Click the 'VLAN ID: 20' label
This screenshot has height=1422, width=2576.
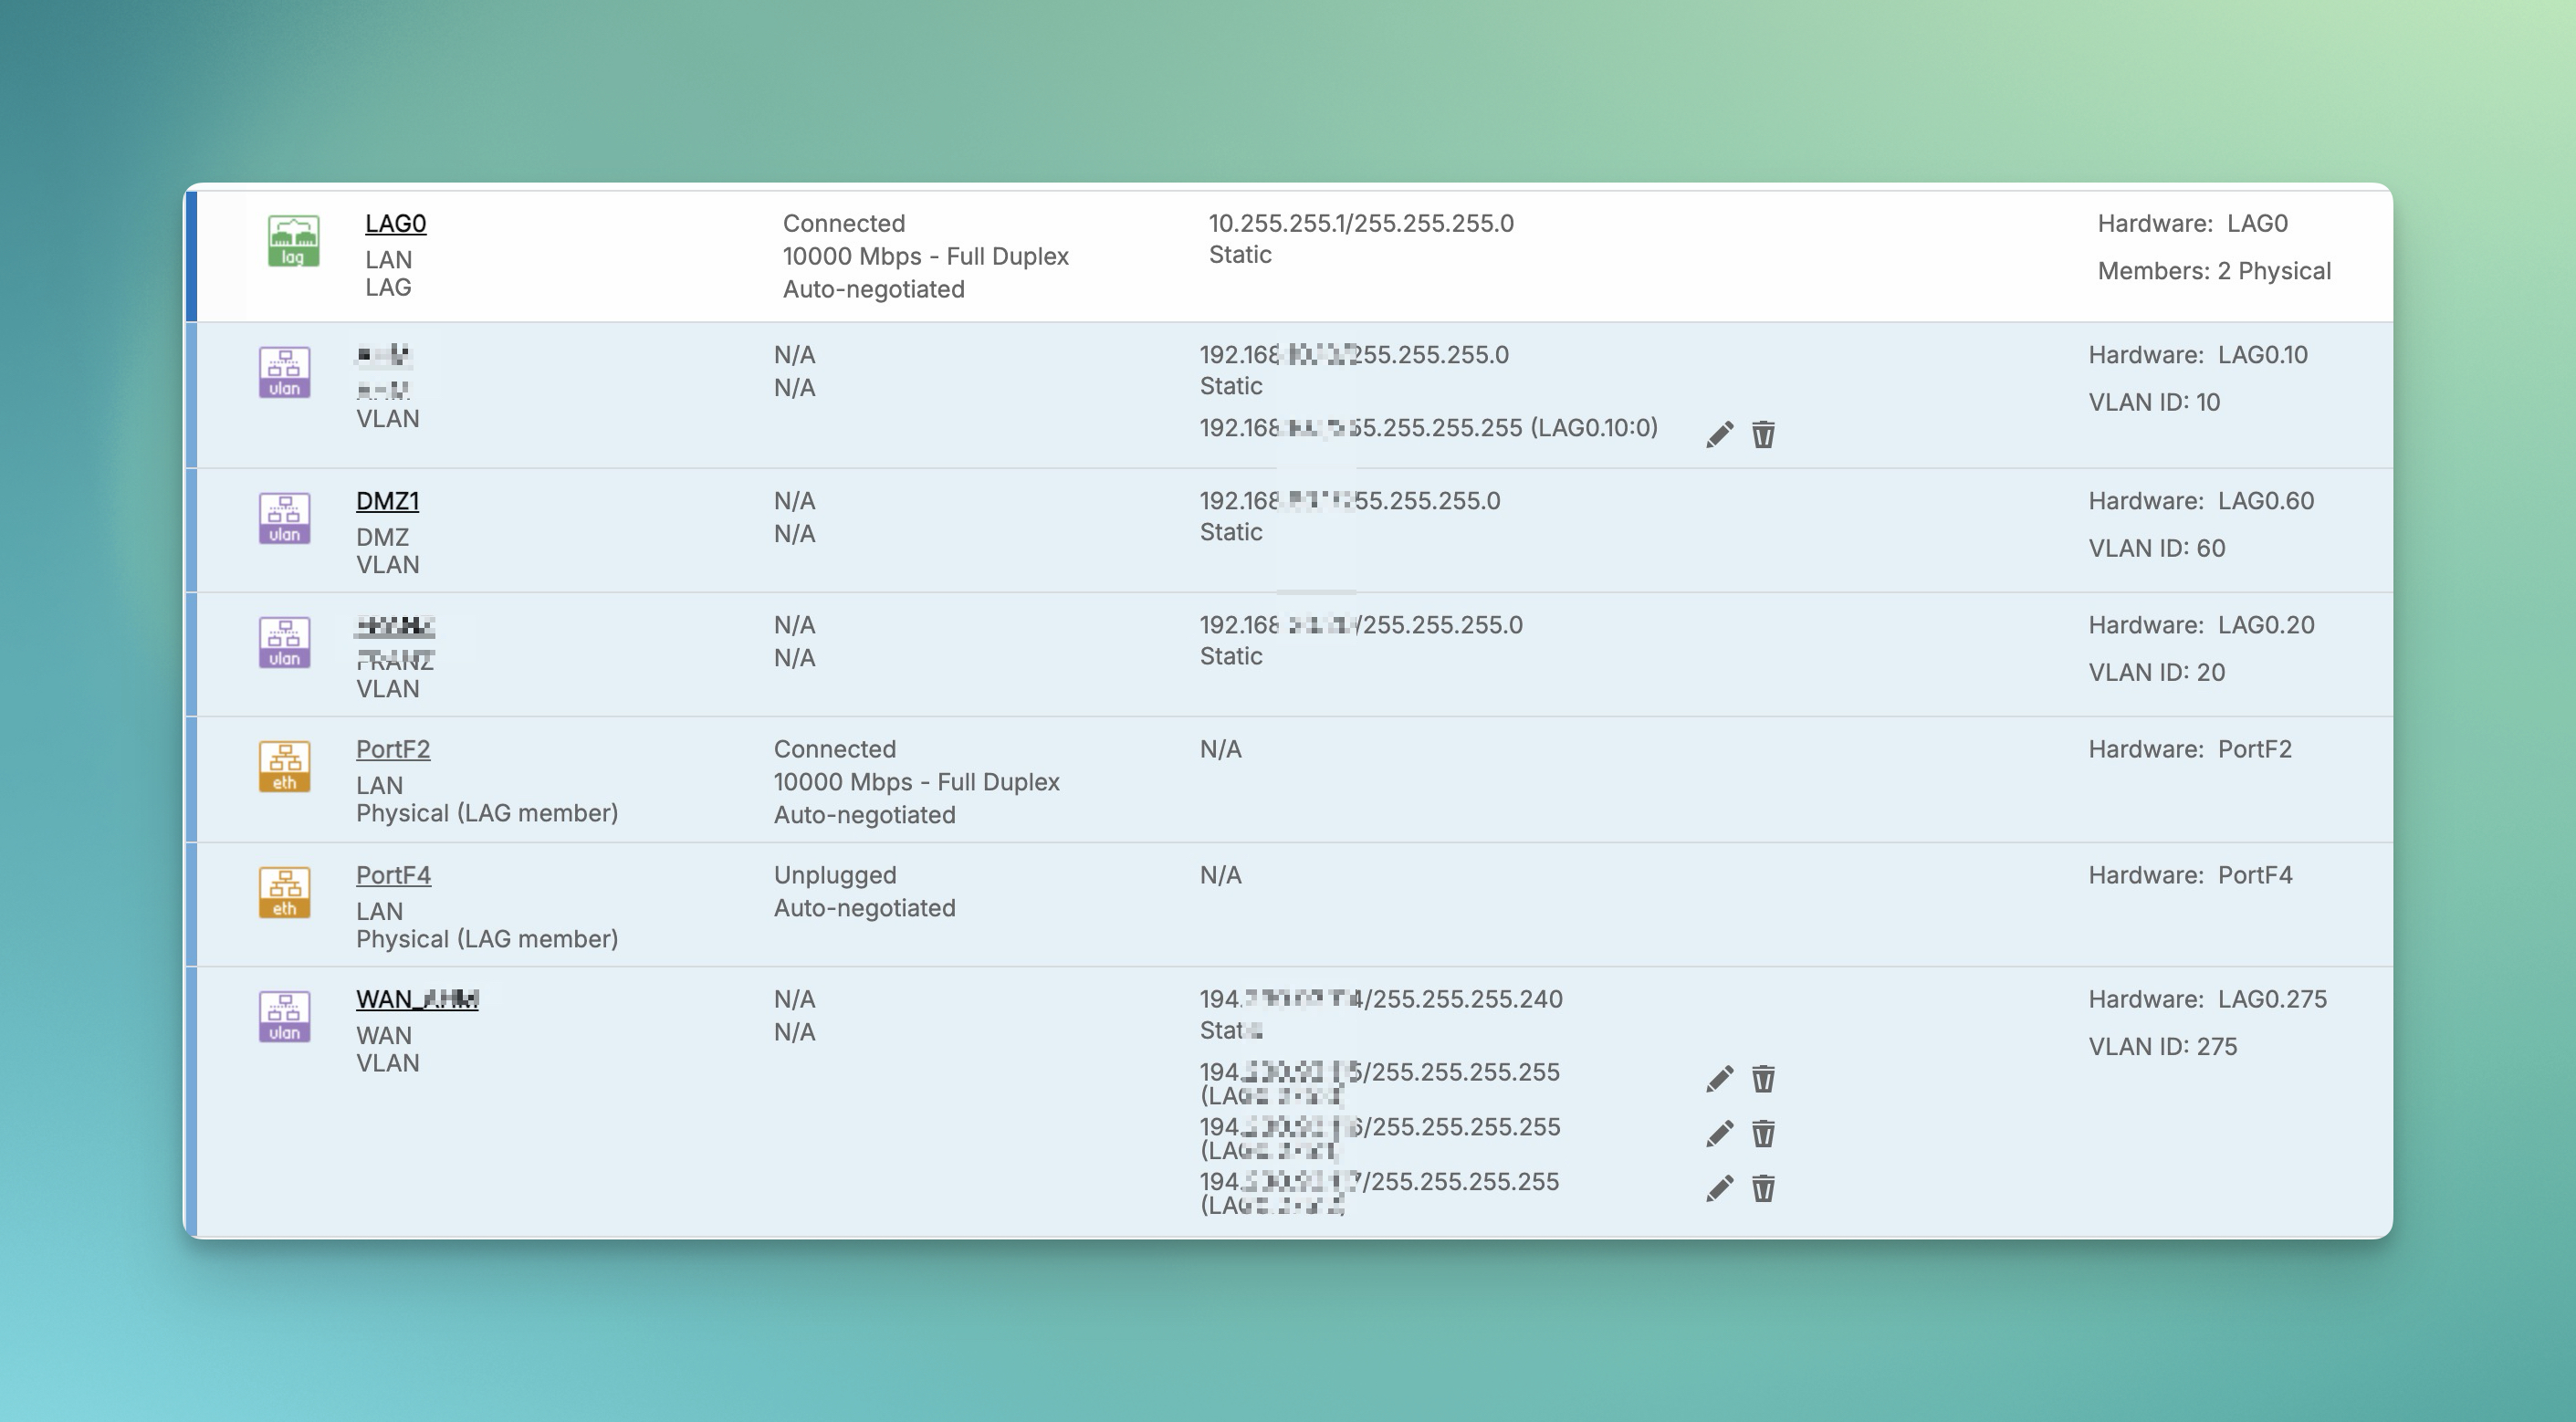[x=2157, y=672]
